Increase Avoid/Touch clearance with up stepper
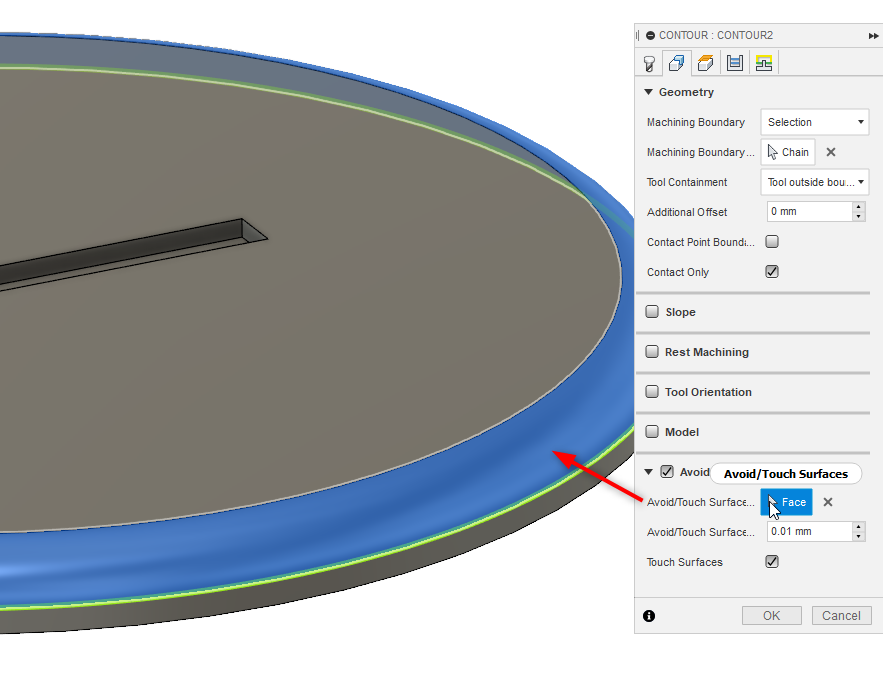This screenshot has height=698, width=883. point(858,527)
